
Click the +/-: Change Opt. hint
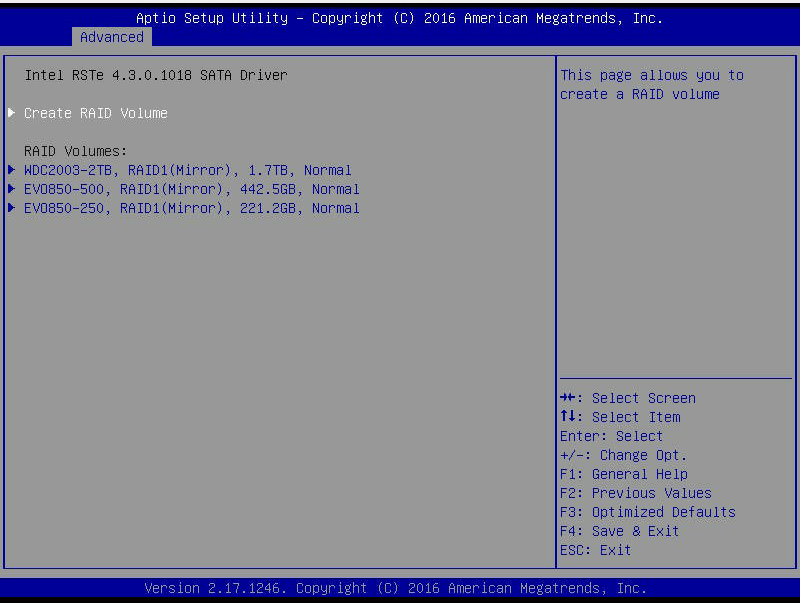(623, 455)
